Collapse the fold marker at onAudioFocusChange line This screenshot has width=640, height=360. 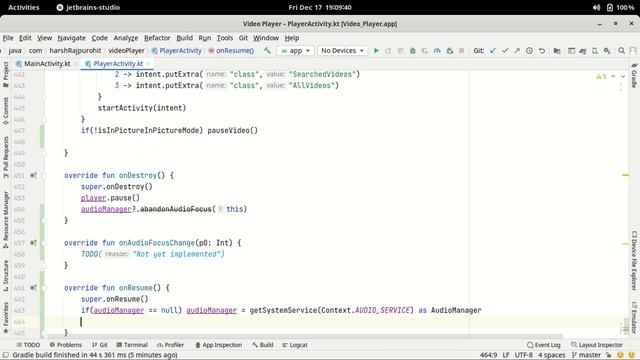(x=44, y=243)
